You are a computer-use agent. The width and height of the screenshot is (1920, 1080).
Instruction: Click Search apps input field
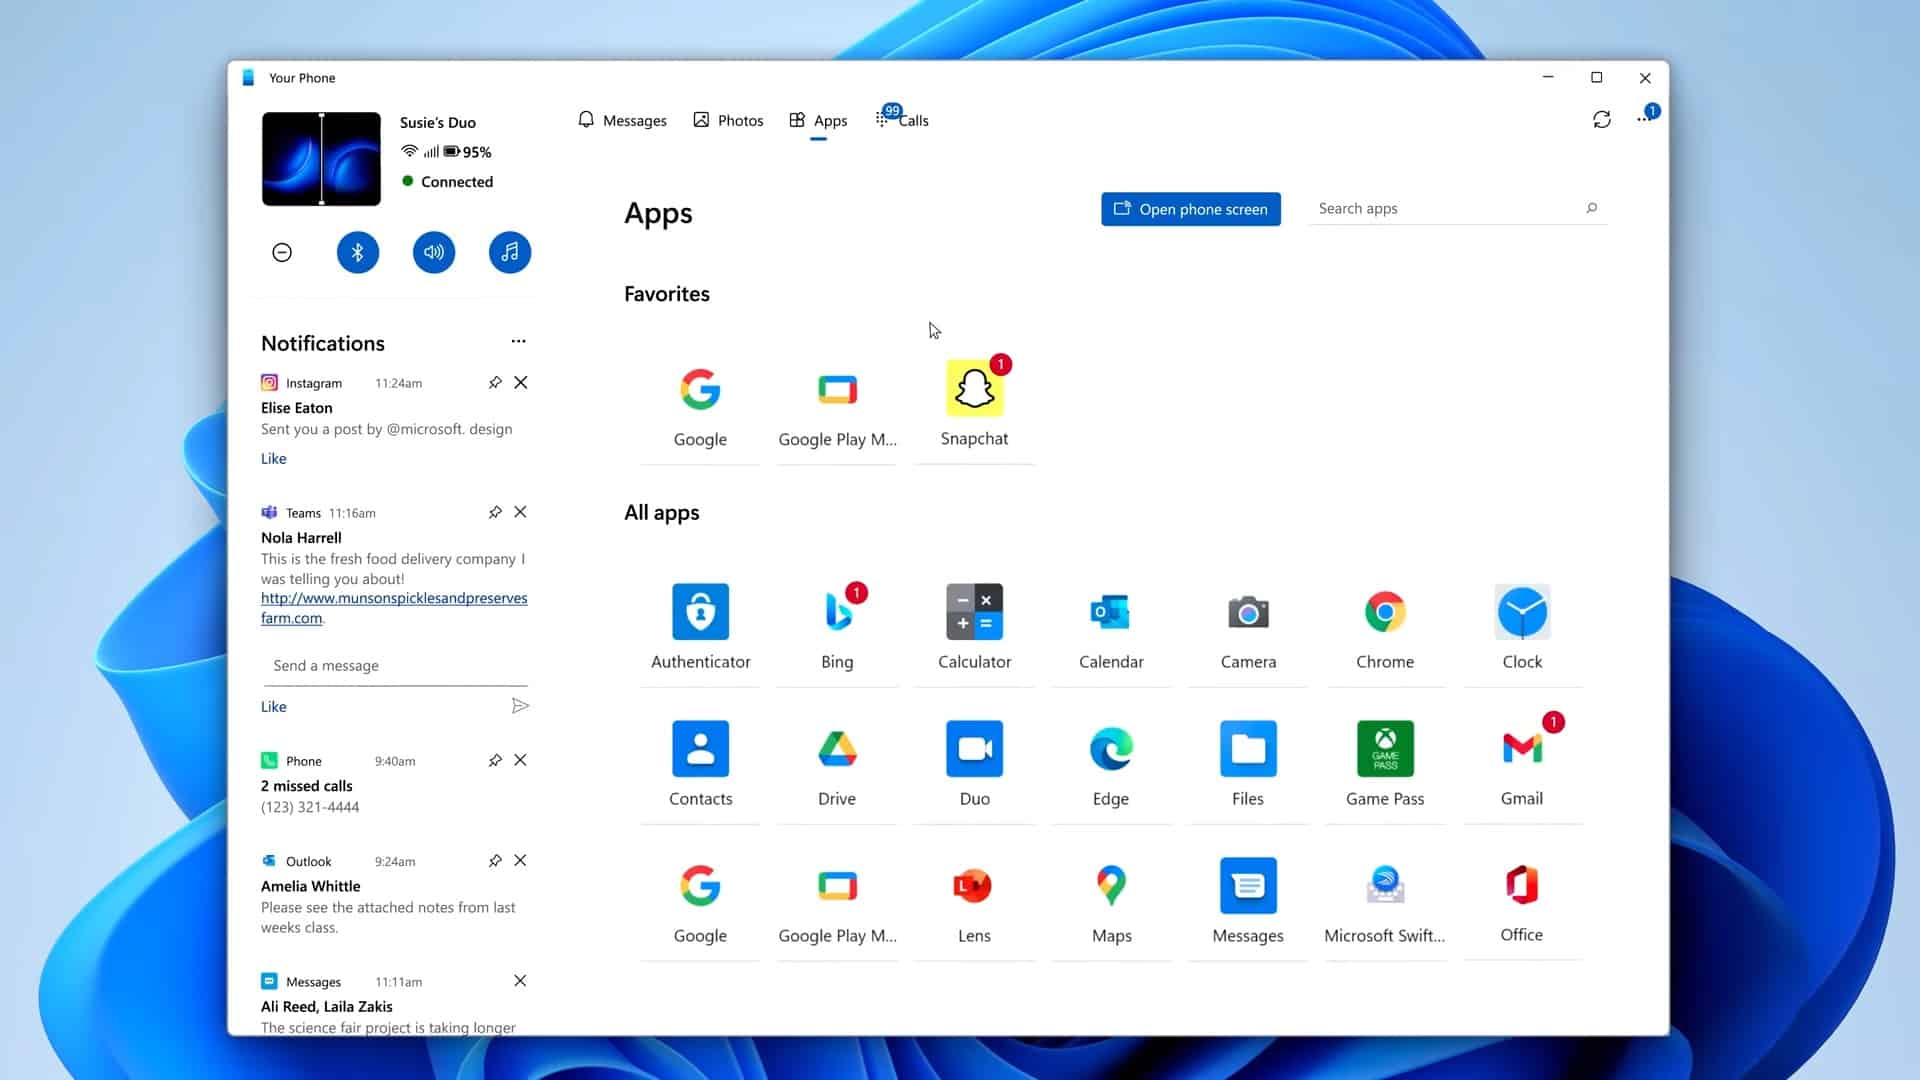pyautogui.click(x=1449, y=208)
